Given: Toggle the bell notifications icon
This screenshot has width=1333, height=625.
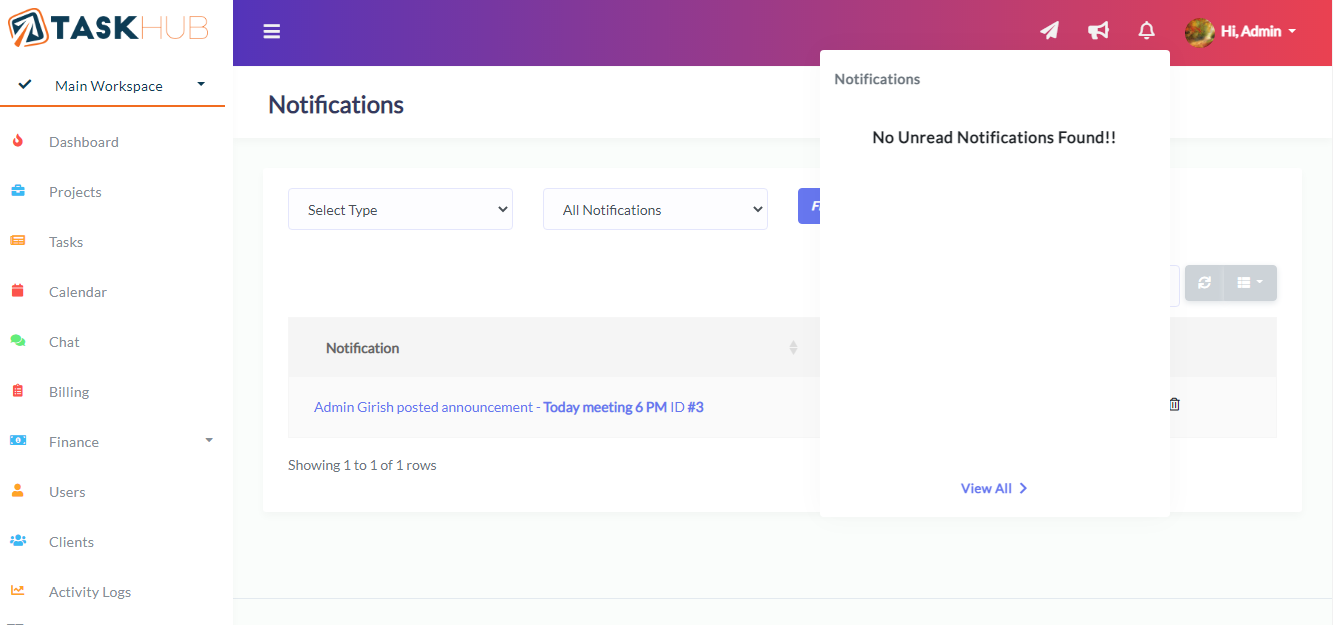Looking at the screenshot, I should tap(1147, 31).
